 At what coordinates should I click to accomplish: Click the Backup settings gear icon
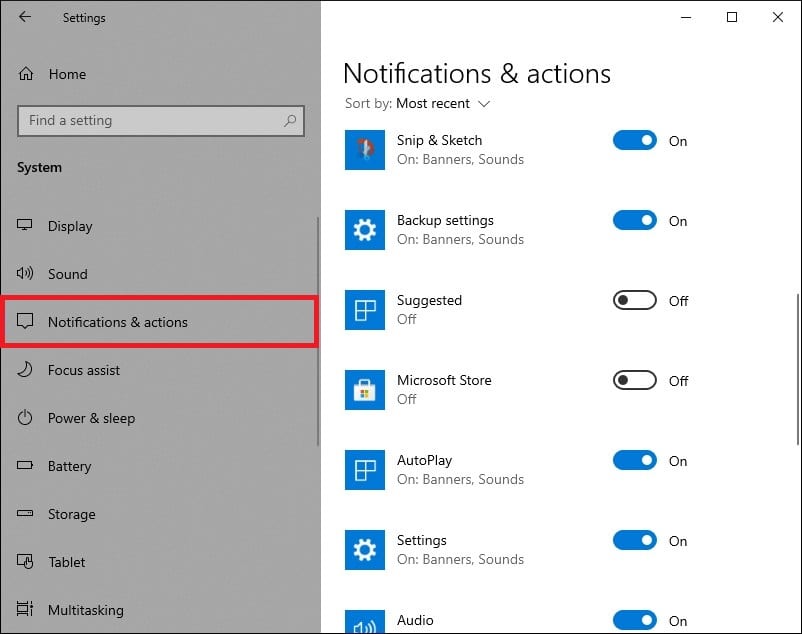click(365, 230)
